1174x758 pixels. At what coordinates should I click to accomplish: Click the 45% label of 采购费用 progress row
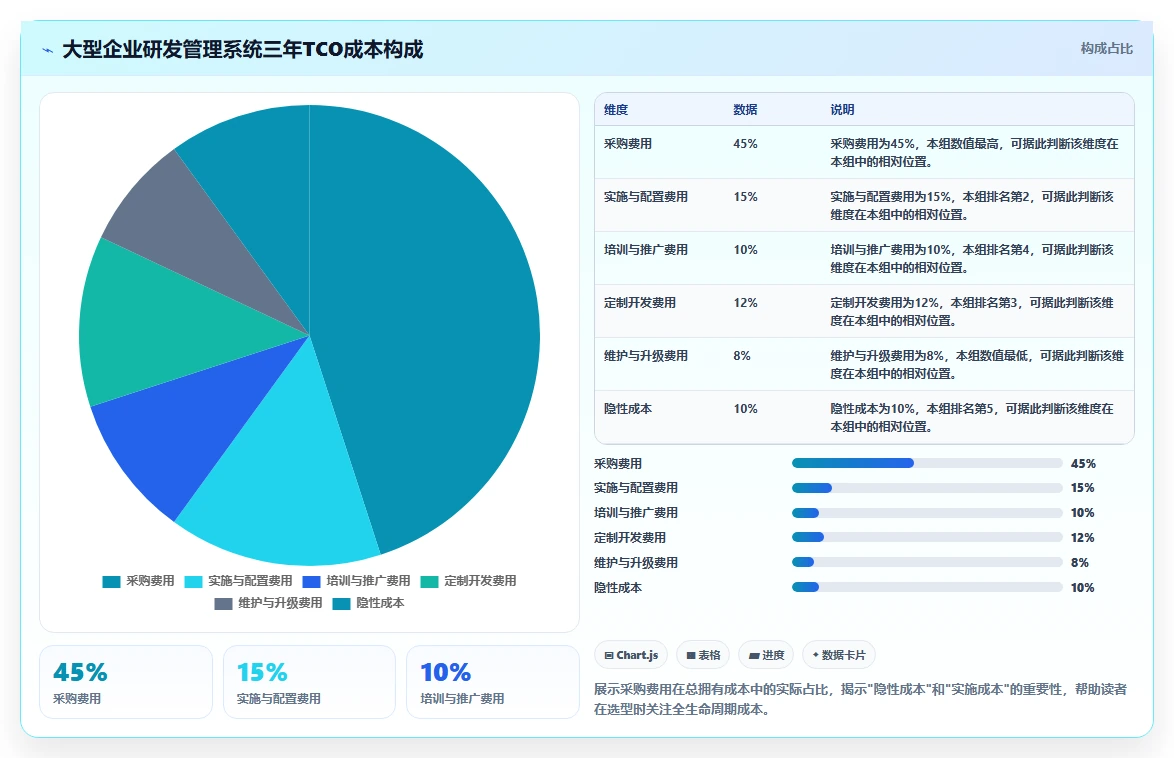click(x=1083, y=464)
